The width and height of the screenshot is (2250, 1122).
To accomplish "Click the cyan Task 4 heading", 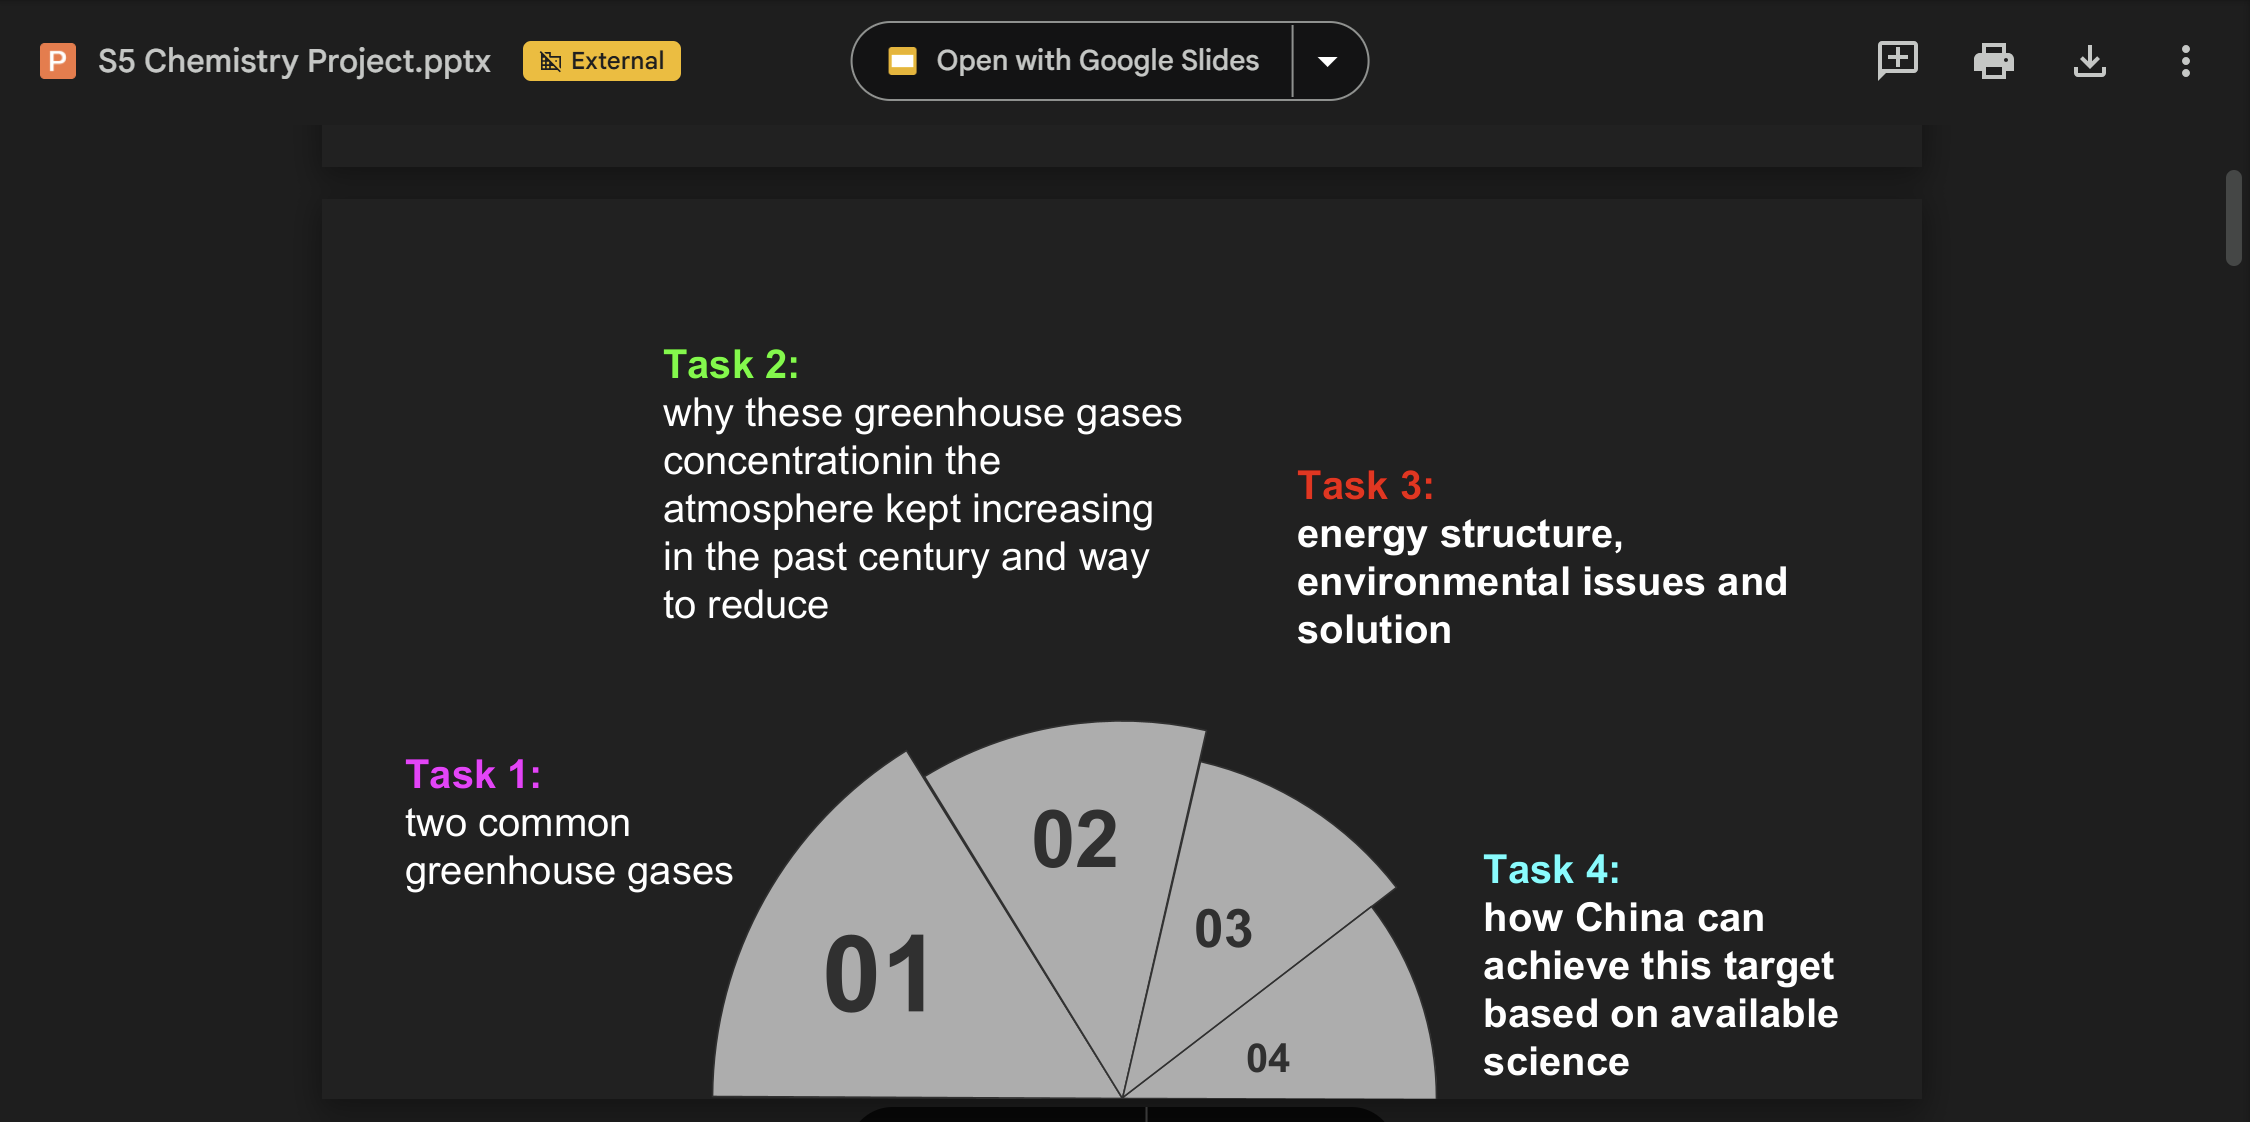I will [x=1551, y=869].
